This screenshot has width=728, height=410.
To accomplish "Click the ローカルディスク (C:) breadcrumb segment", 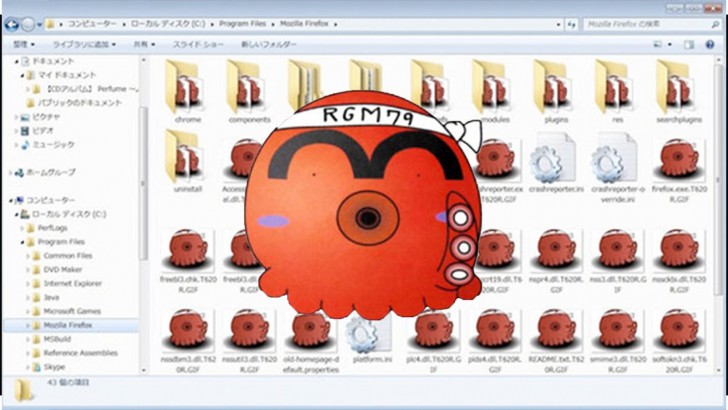I will (168, 24).
